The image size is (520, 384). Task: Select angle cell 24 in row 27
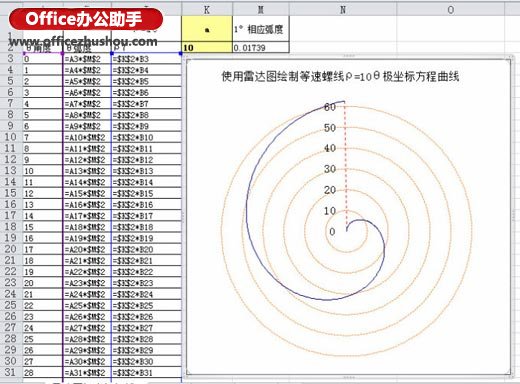(x=43, y=328)
